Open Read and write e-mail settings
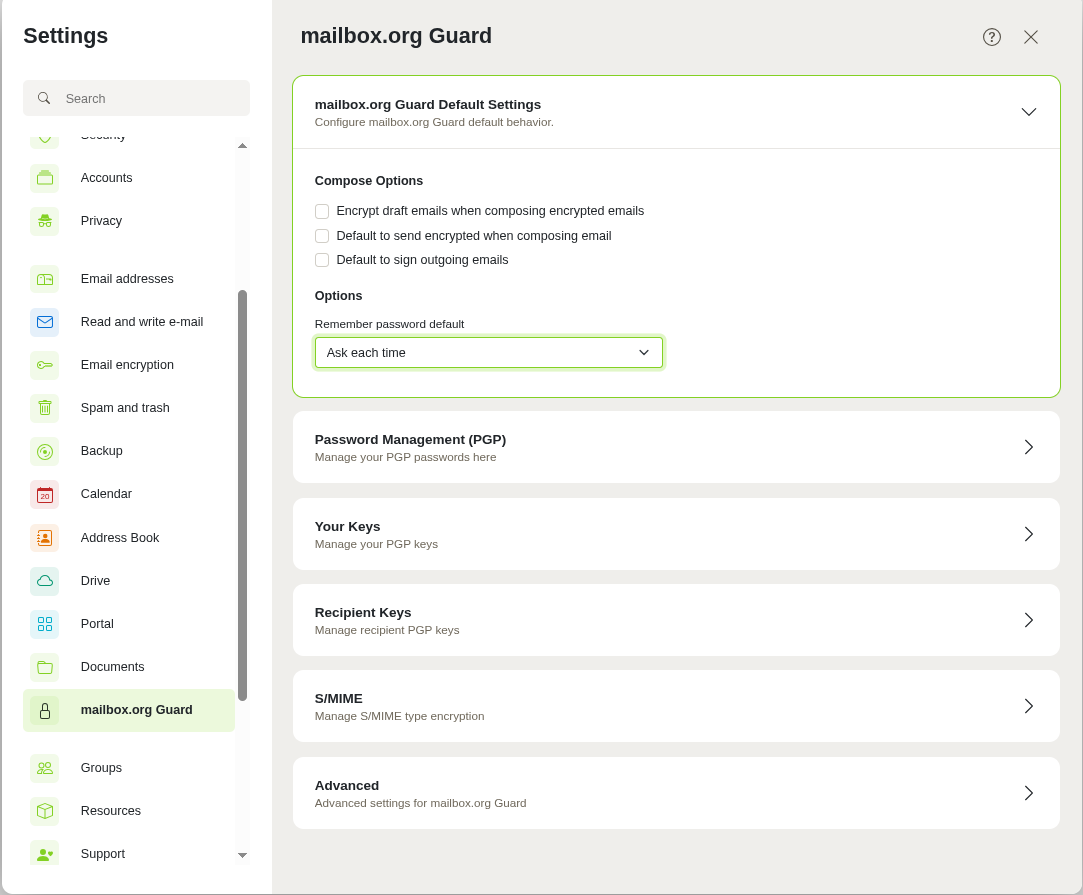The image size is (1083, 895). coord(129,322)
